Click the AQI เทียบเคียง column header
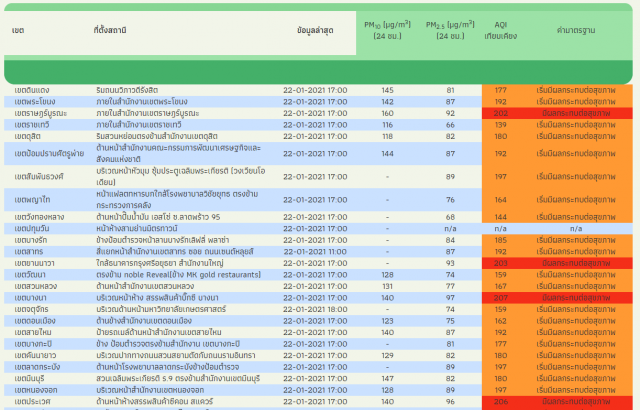Screen dimensions: 640x410 coord(500,30)
